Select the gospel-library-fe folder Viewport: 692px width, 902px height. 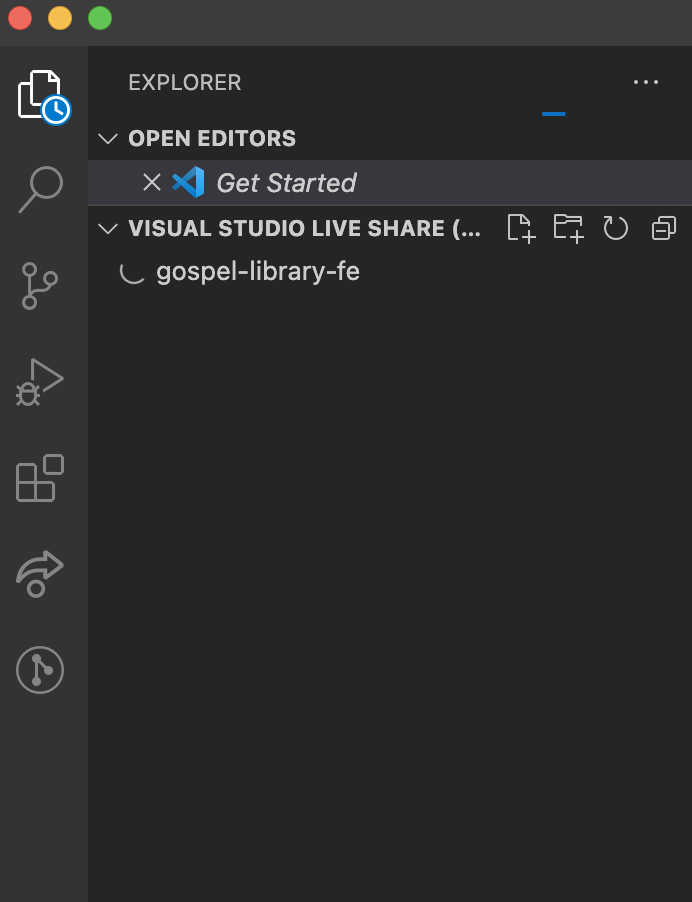[x=390, y=272]
